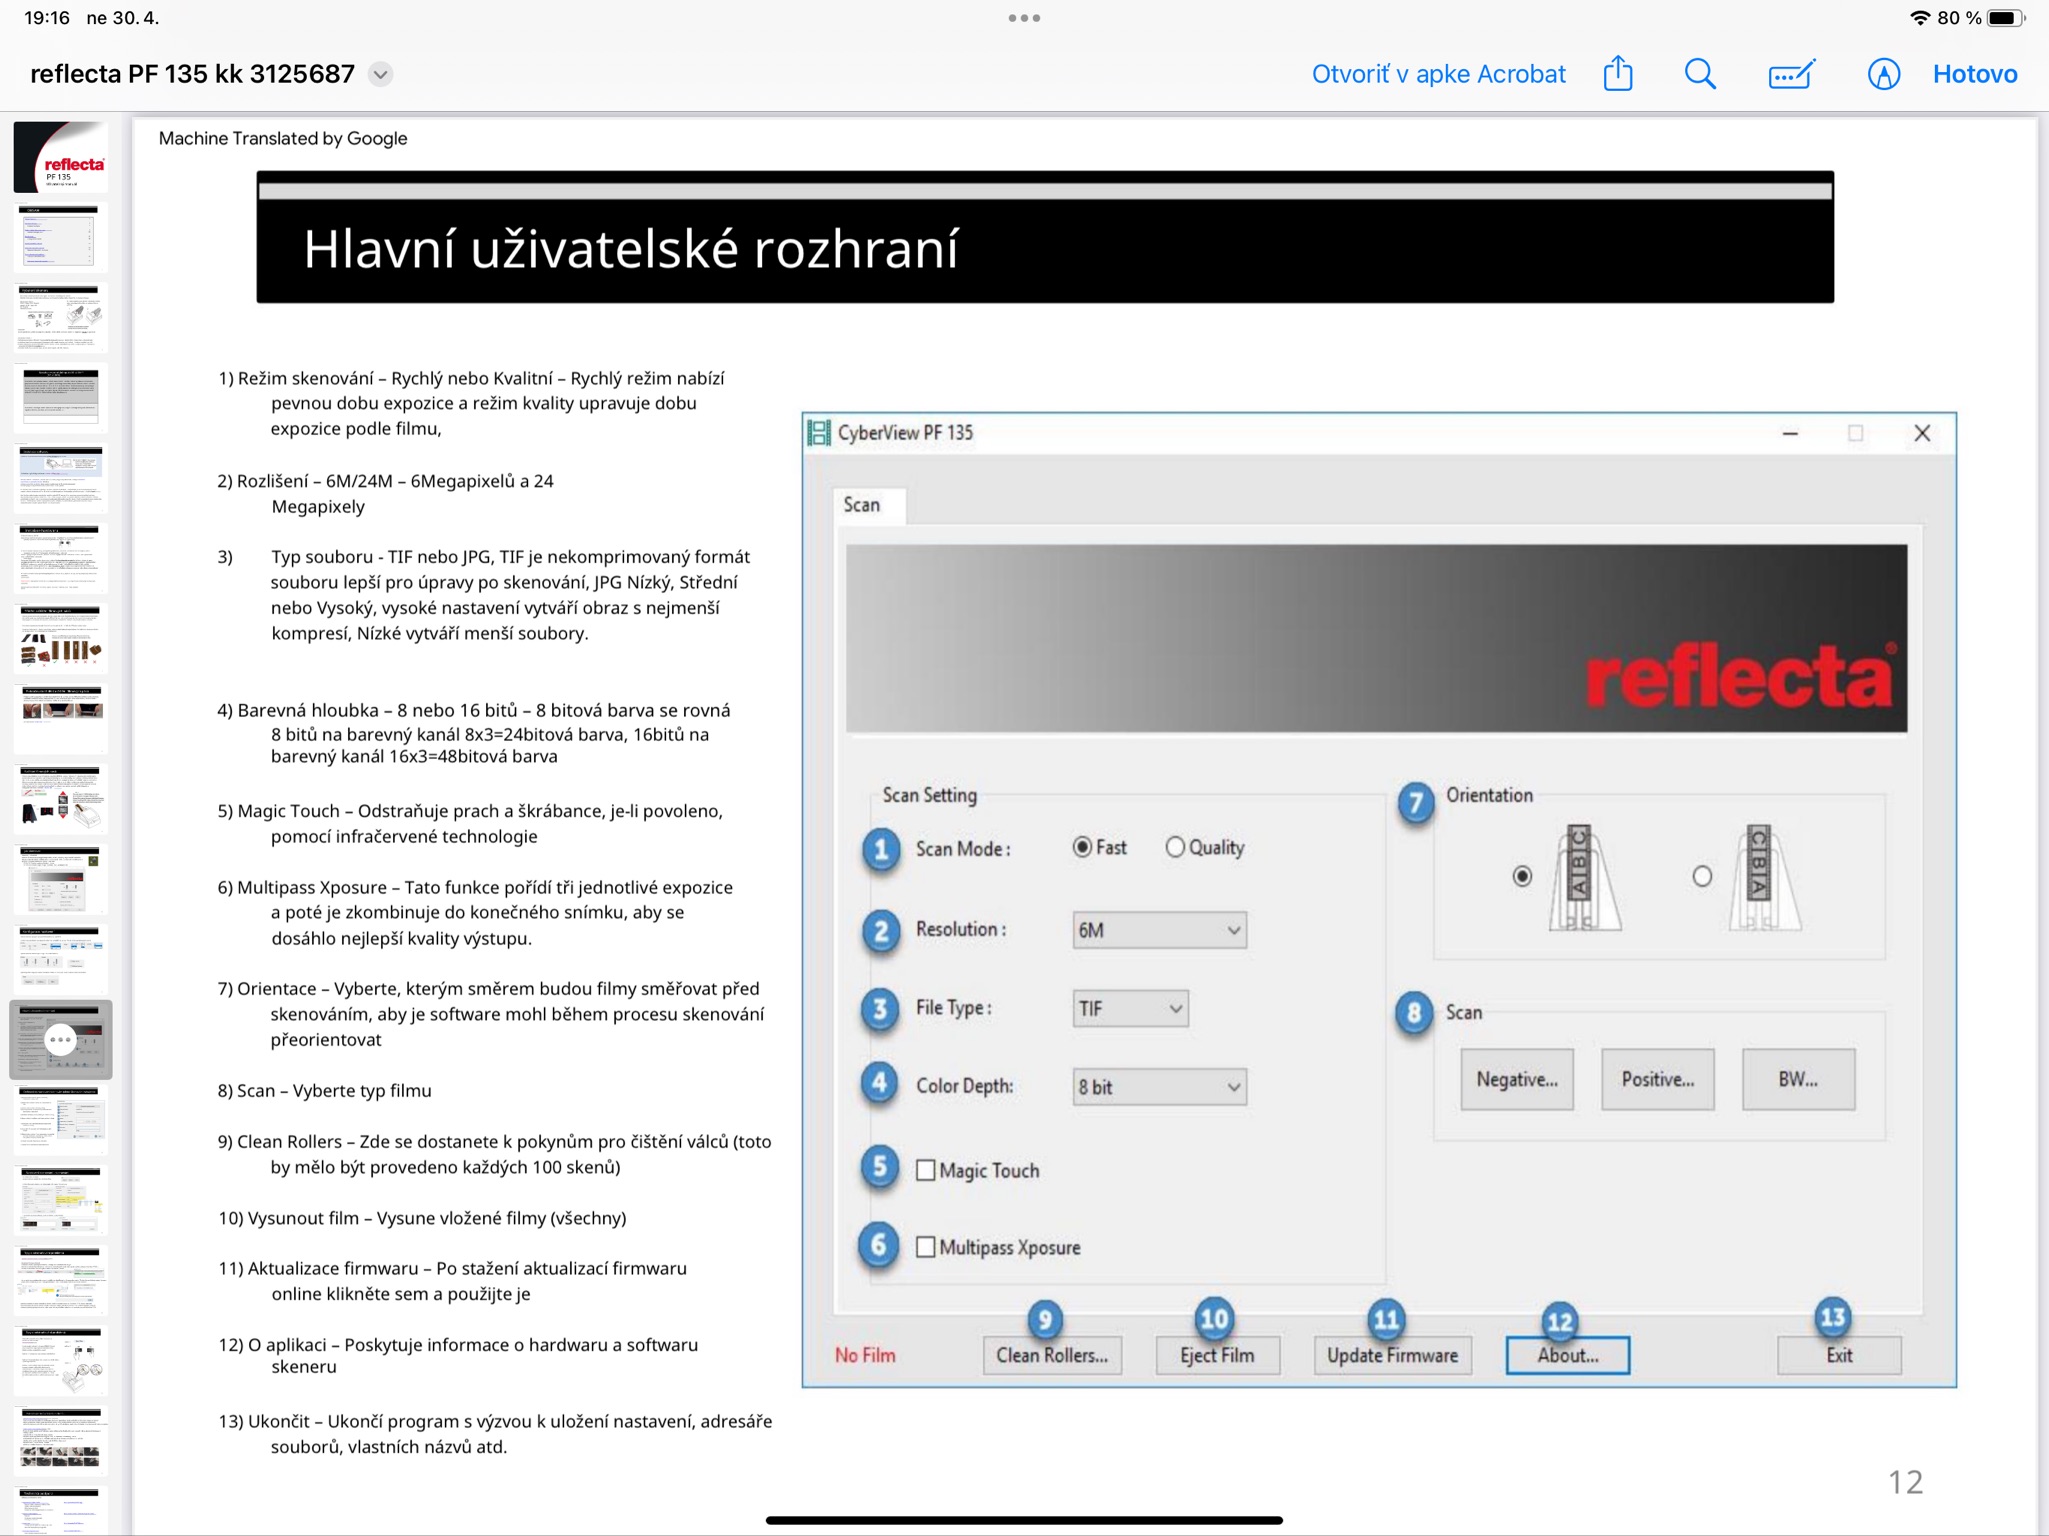Click the Eject Film button
Viewport: 2049px width, 1536px height.
point(1217,1355)
